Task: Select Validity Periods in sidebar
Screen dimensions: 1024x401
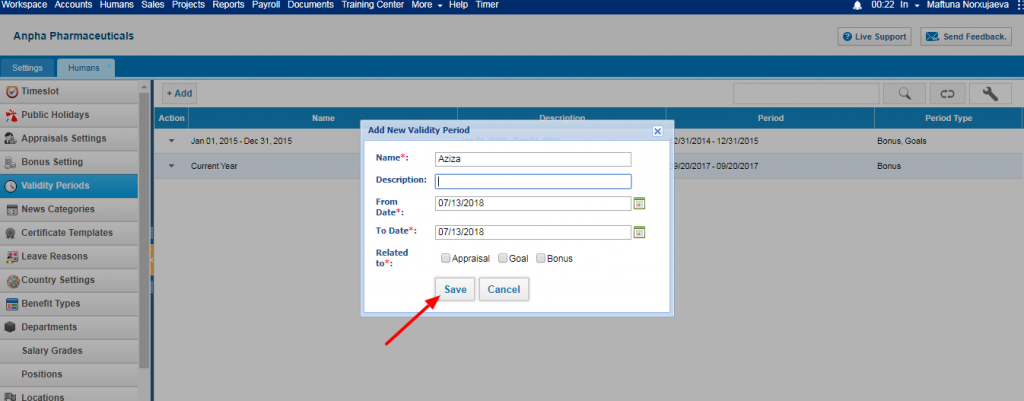Action: [x=69, y=186]
